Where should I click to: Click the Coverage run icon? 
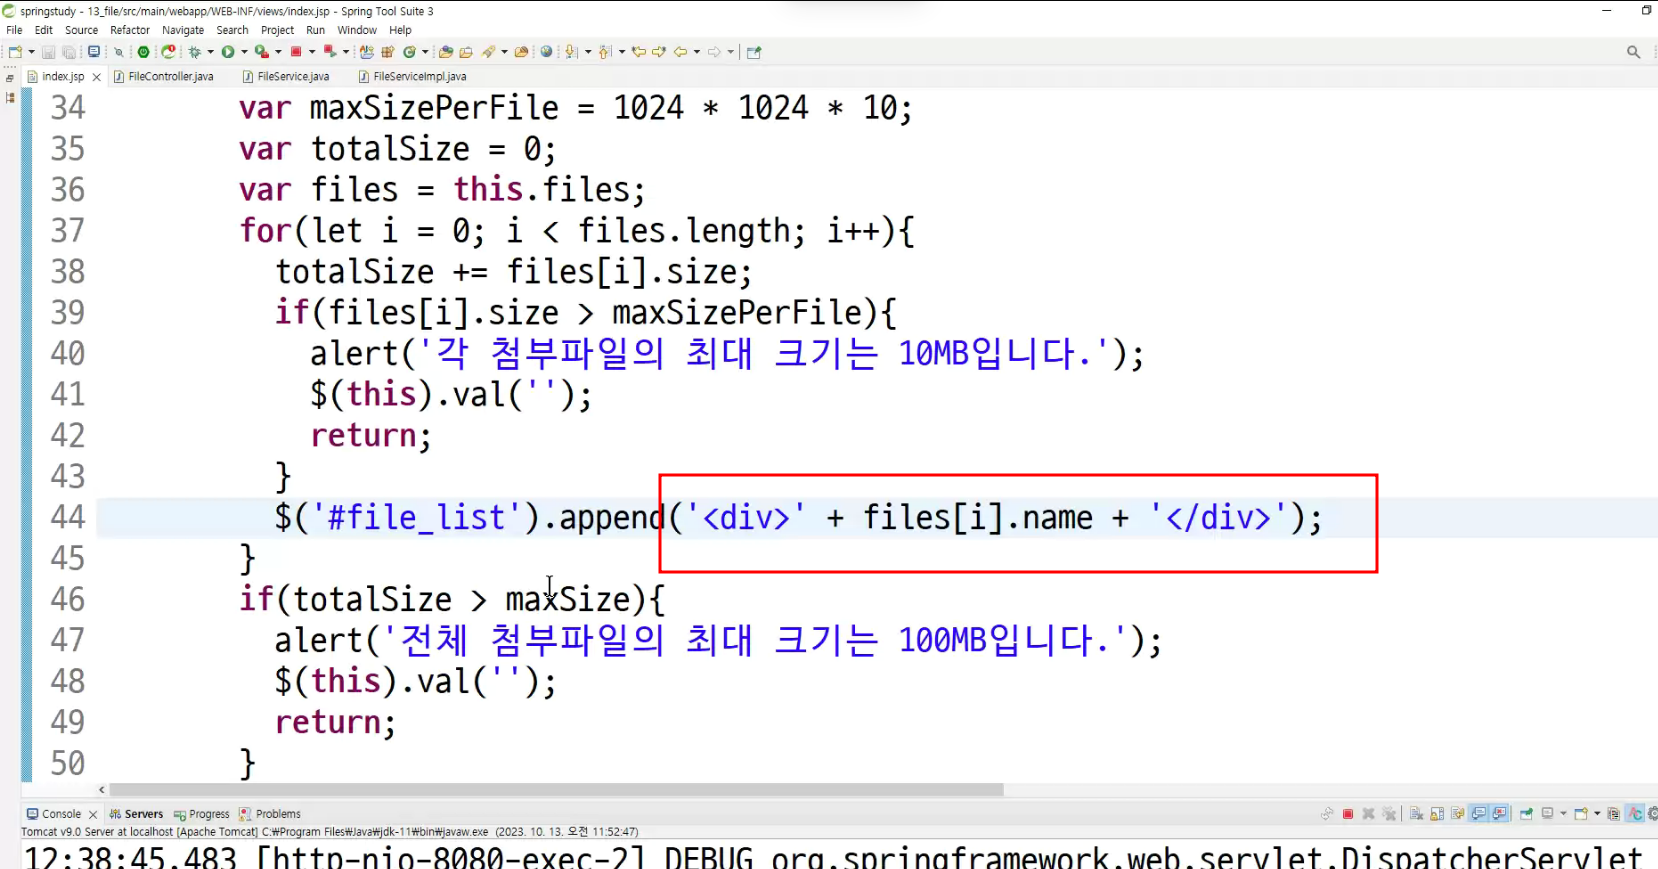coord(261,52)
